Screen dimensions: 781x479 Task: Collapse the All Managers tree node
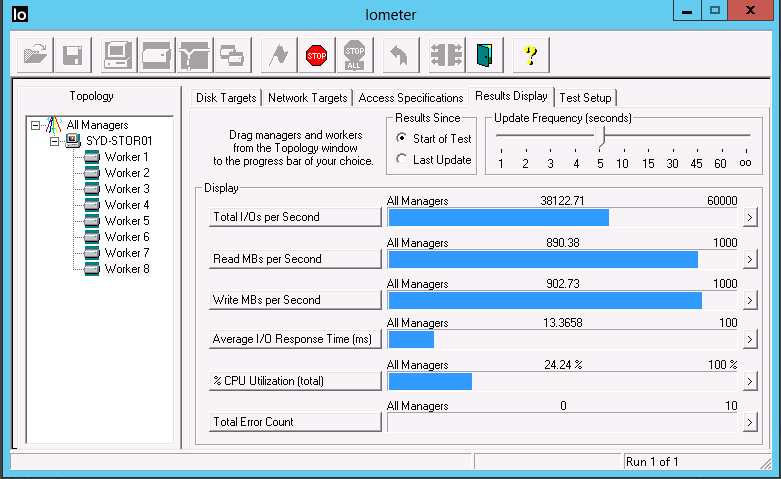pos(35,125)
